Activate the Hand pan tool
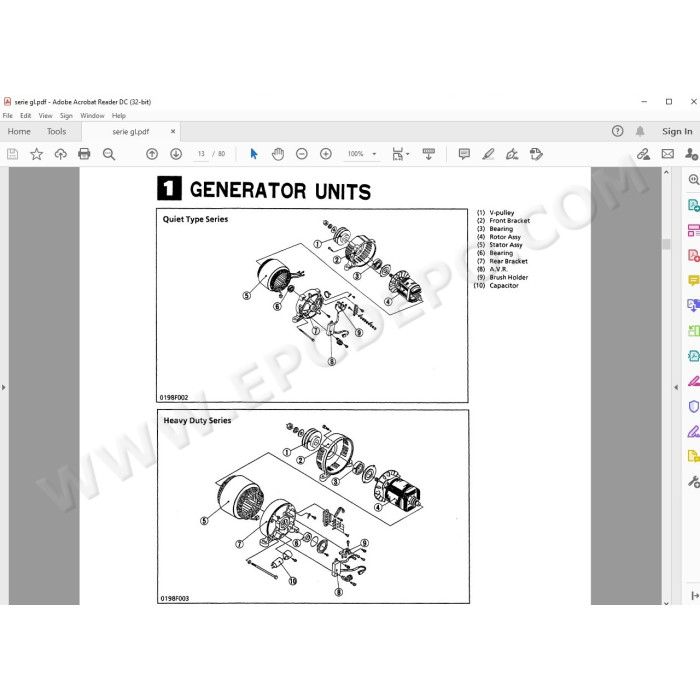Viewport: 700px width, 700px height. 278,154
